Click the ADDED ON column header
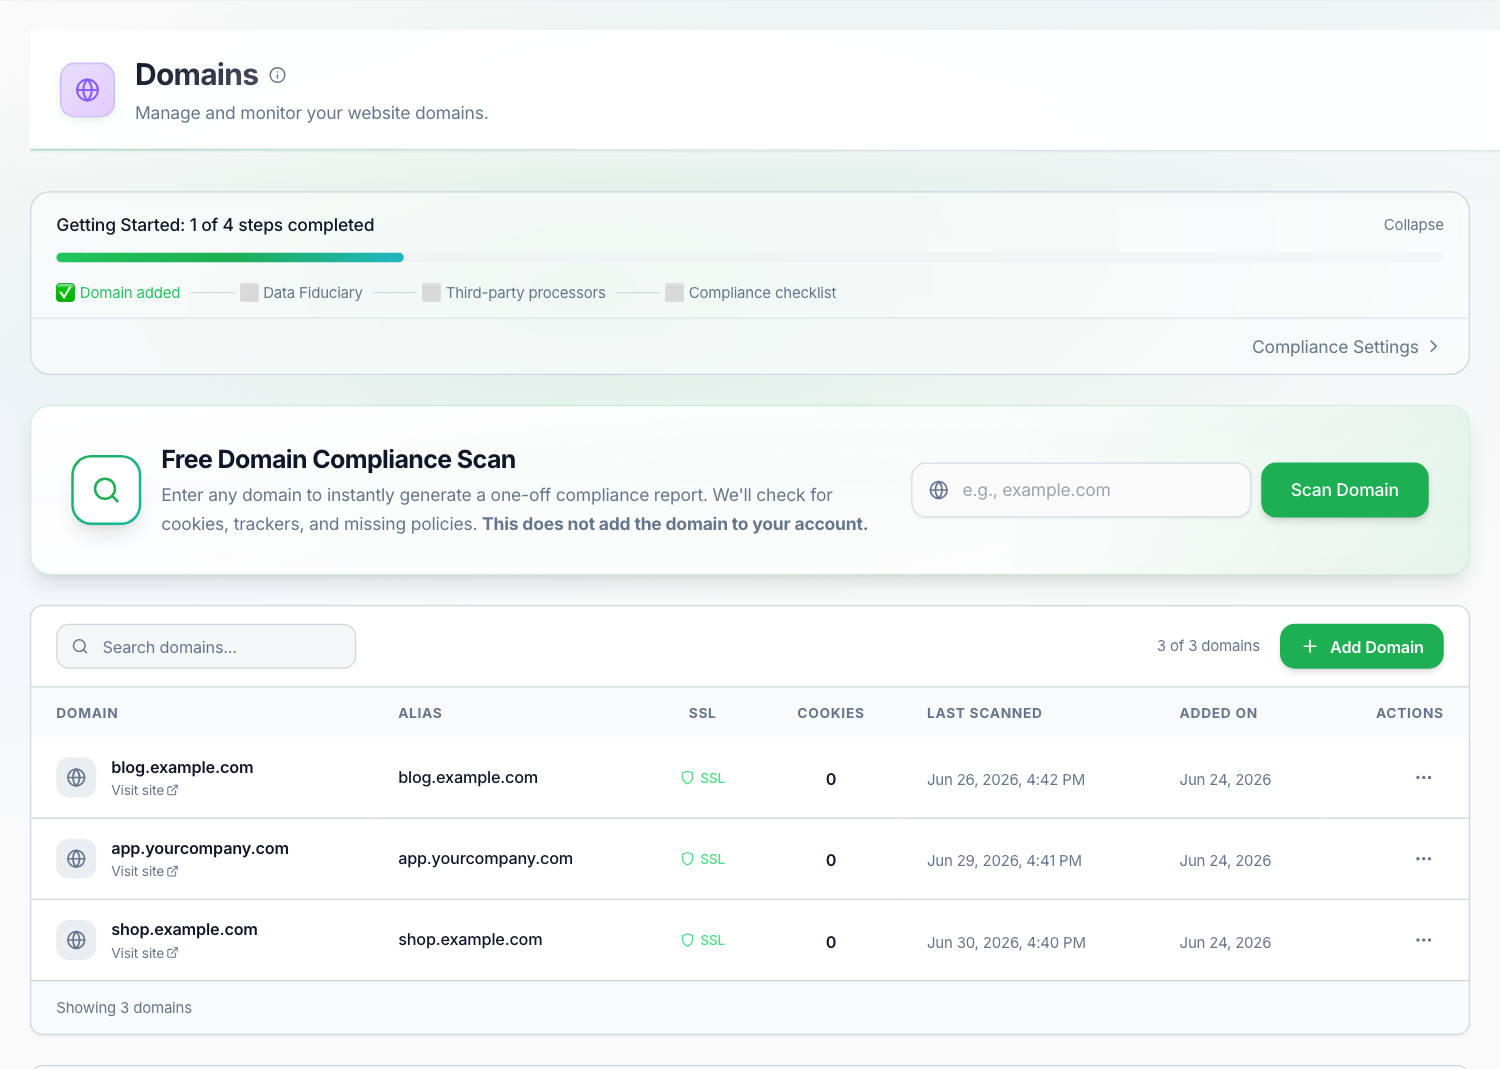 point(1218,713)
